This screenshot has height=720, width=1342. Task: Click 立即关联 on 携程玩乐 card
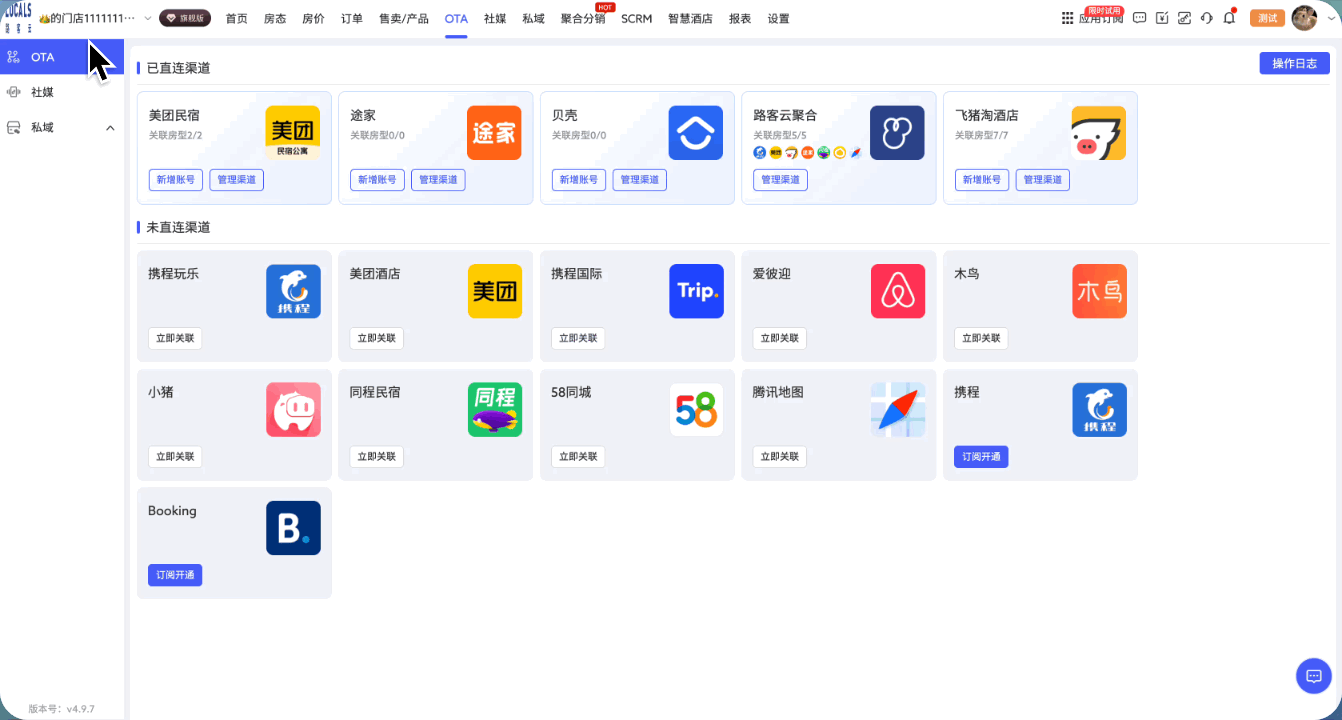[x=175, y=338]
